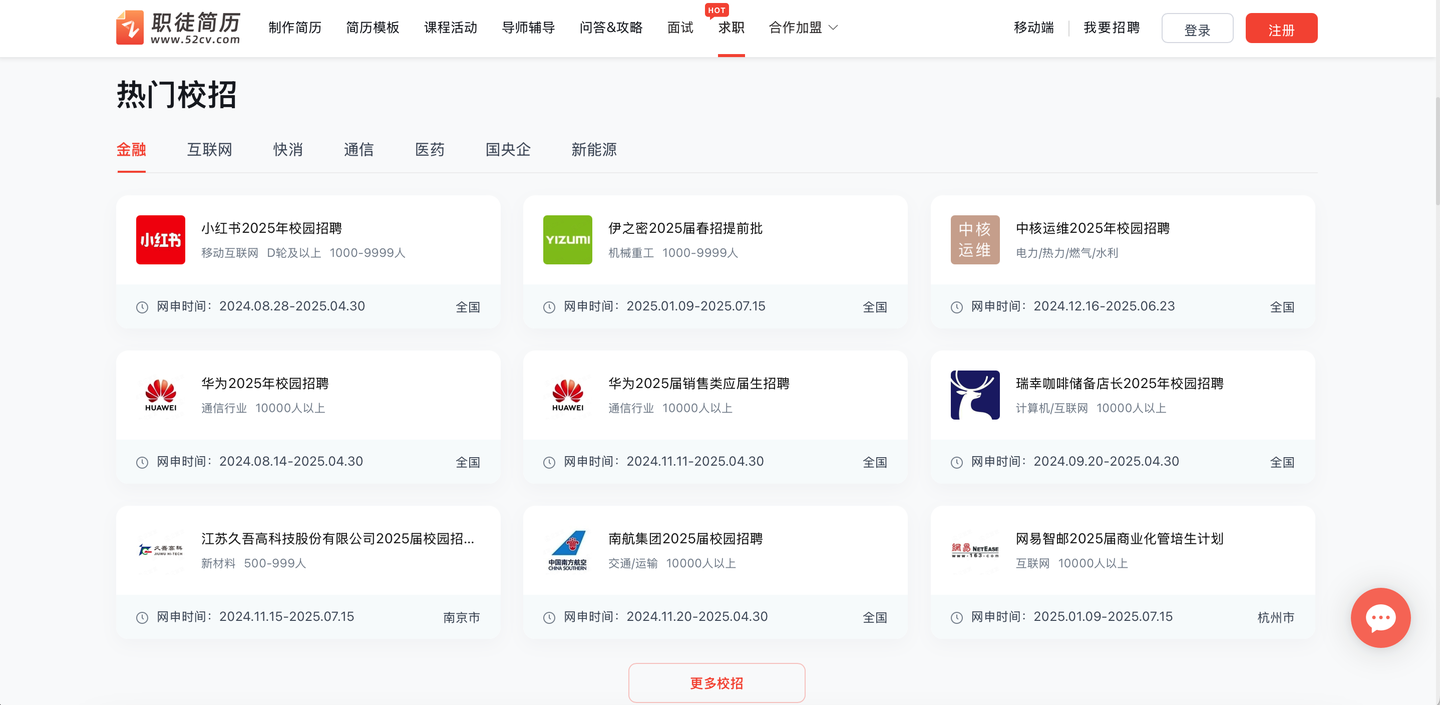Click clock icon in 小红书 card
The image size is (1440, 705).
pos(142,307)
